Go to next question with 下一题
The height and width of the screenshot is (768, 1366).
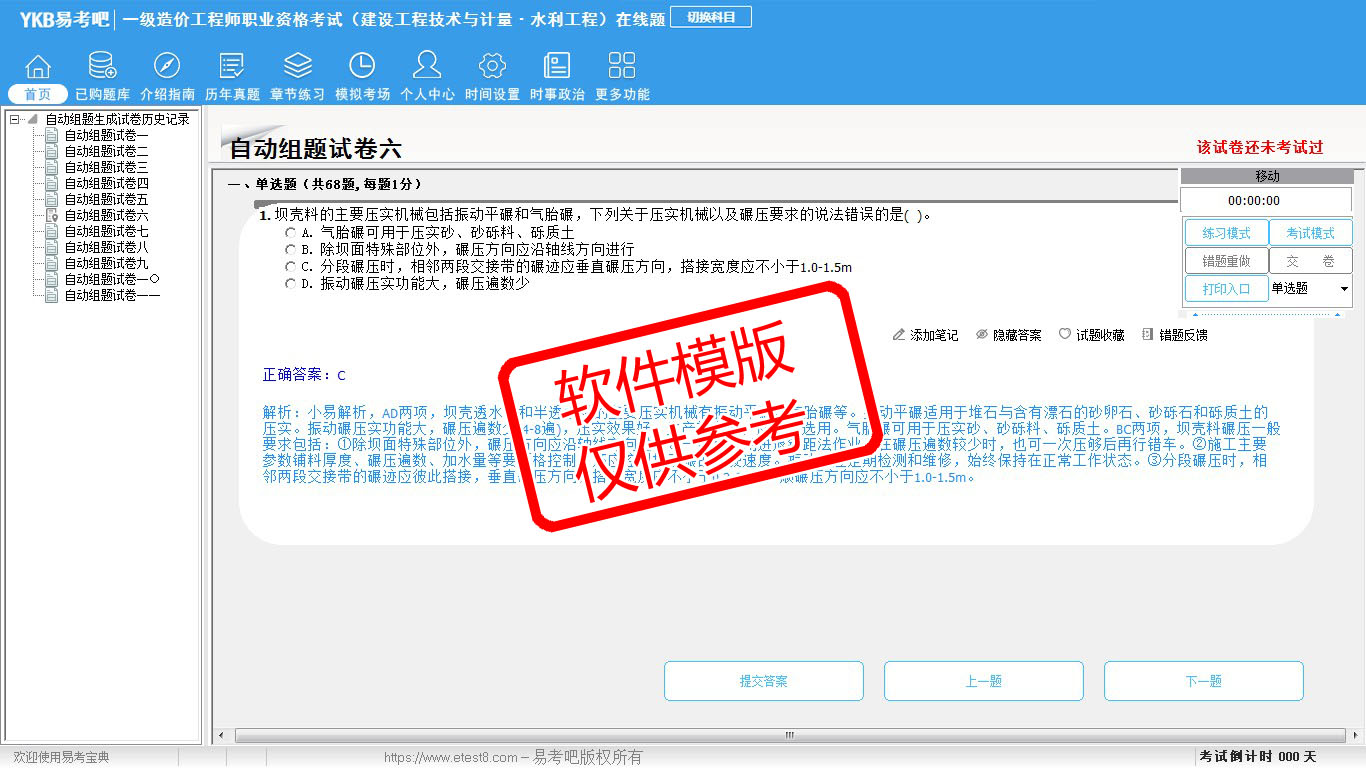click(x=1203, y=681)
